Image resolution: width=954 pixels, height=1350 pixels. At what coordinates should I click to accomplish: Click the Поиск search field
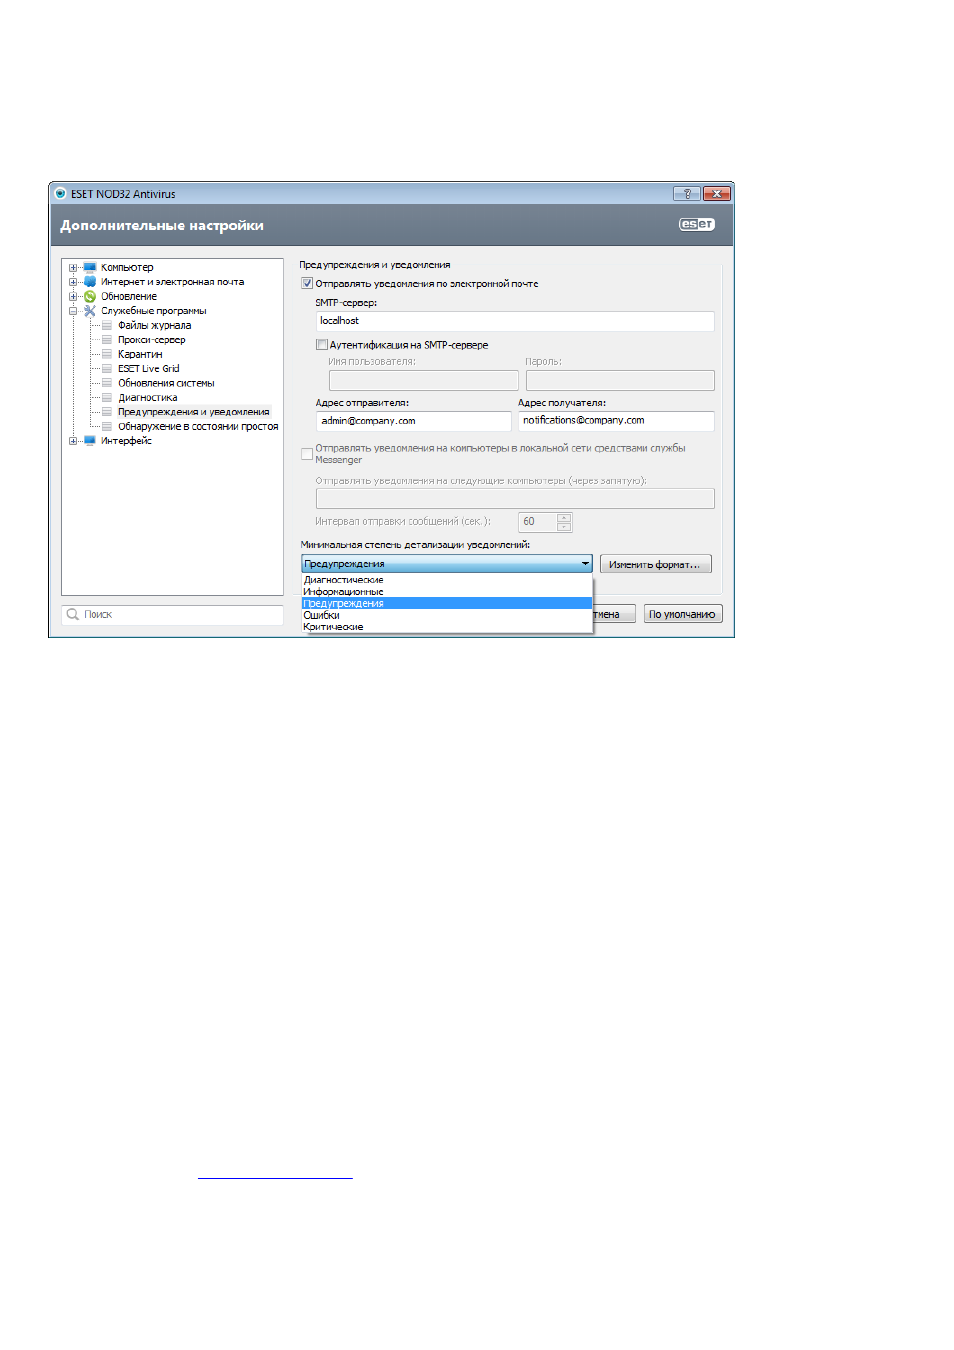coord(172,615)
